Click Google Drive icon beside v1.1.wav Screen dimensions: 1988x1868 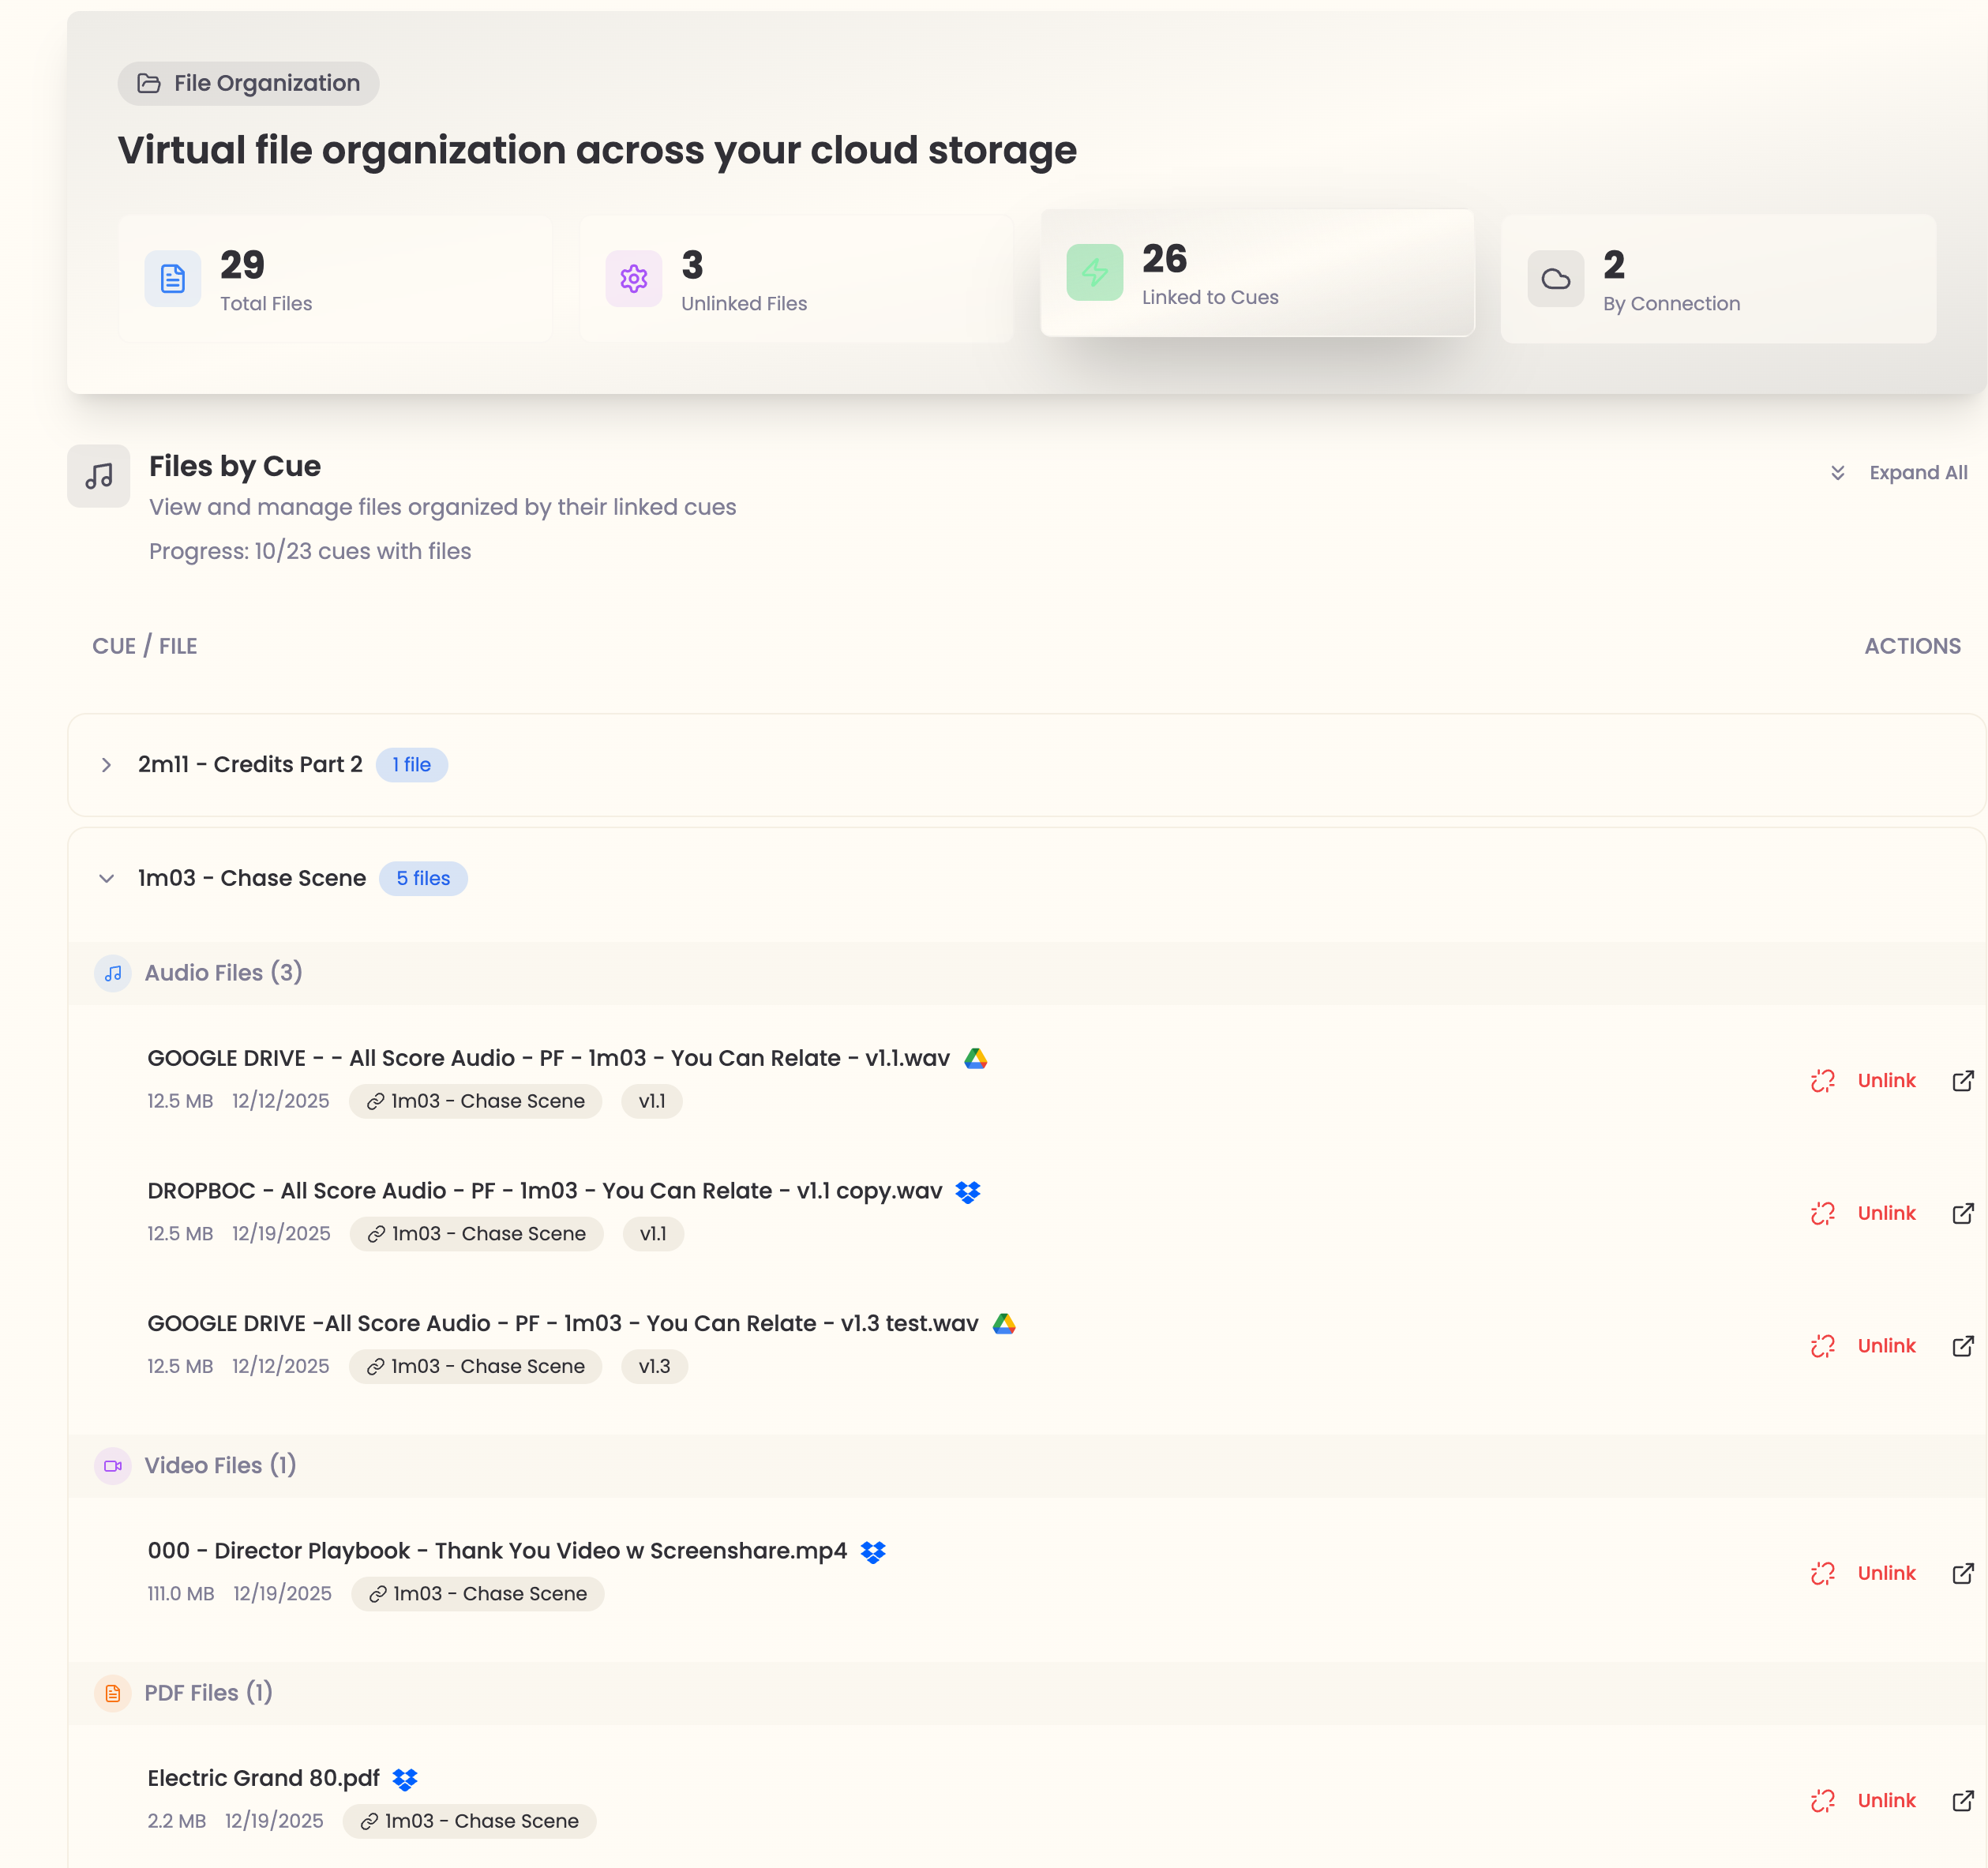[x=976, y=1058]
